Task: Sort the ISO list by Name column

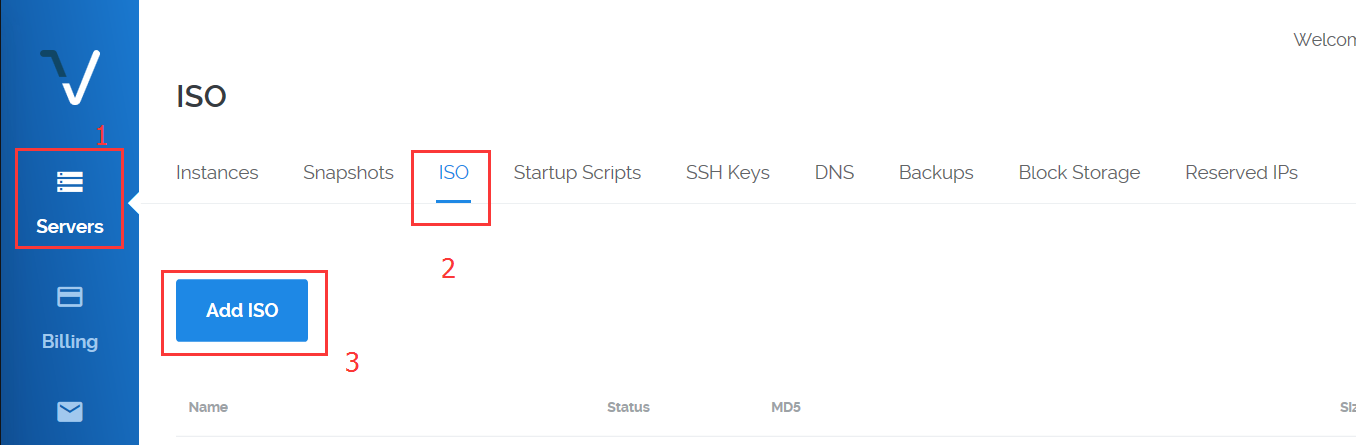Action: pyautogui.click(x=208, y=407)
